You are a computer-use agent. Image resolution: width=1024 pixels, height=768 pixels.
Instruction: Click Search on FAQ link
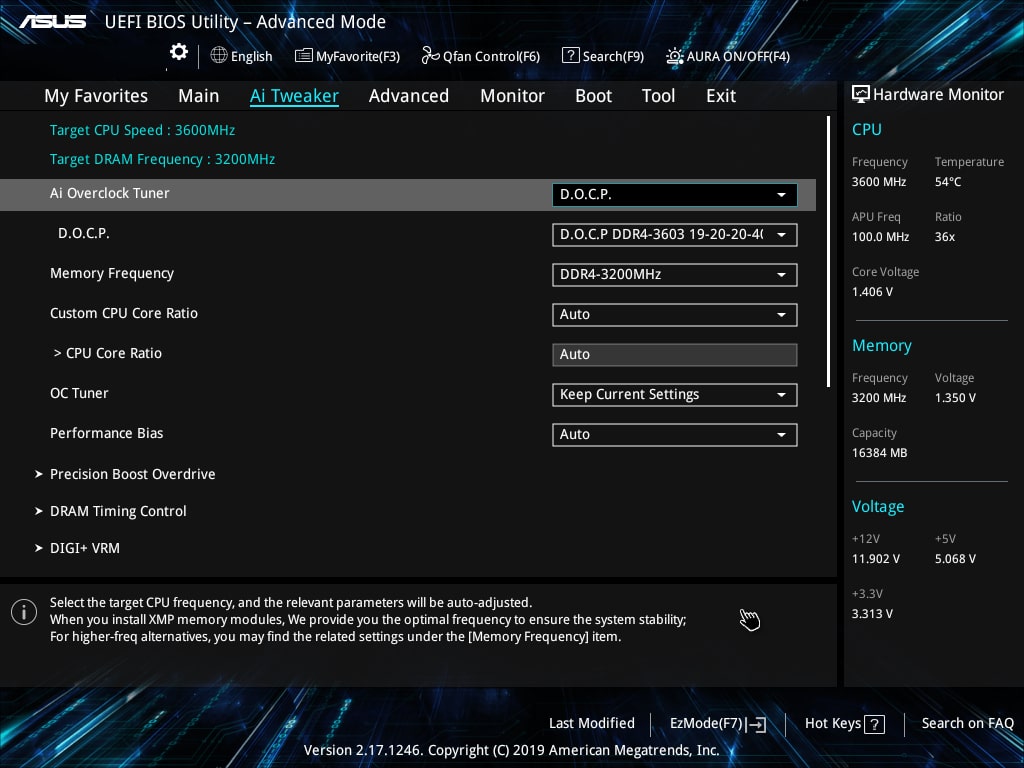[967, 724]
